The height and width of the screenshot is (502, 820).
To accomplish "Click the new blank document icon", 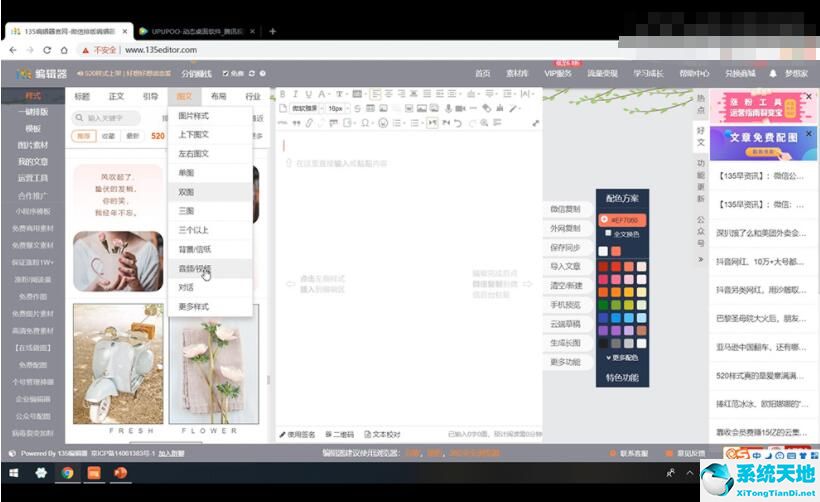I will [283, 108].
